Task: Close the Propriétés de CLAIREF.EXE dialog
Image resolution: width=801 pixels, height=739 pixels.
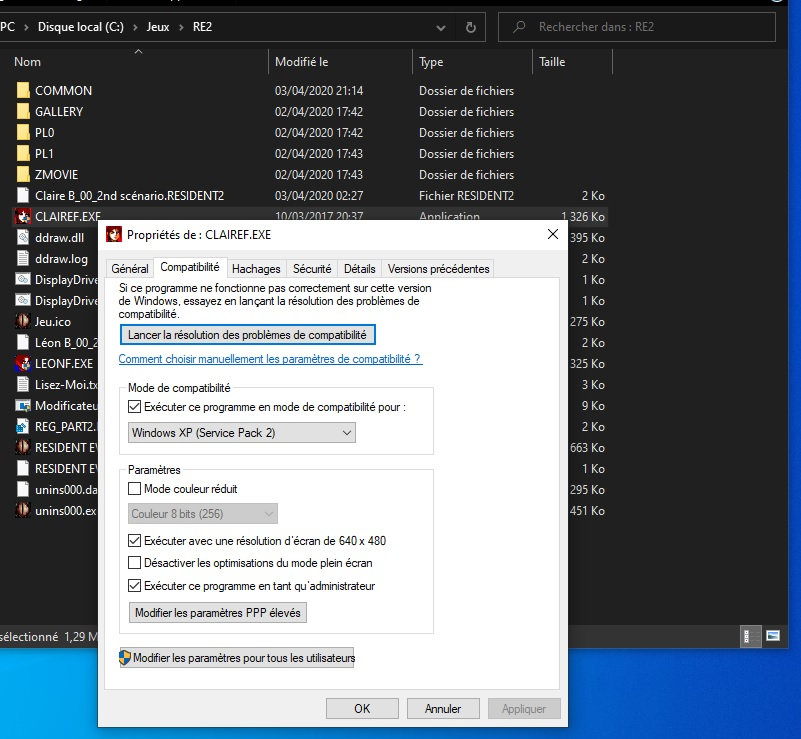Action: click(553, 234)
